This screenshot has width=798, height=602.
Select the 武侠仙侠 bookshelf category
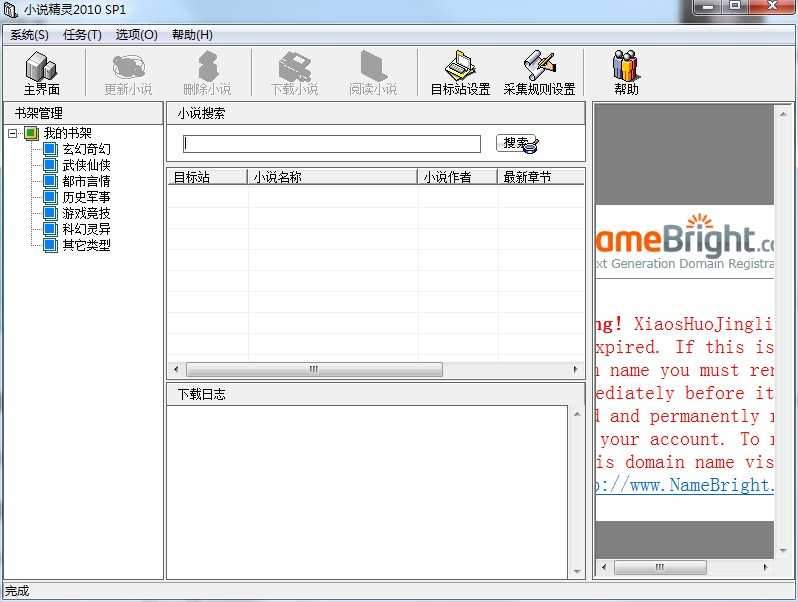click(x=86, y=165)
